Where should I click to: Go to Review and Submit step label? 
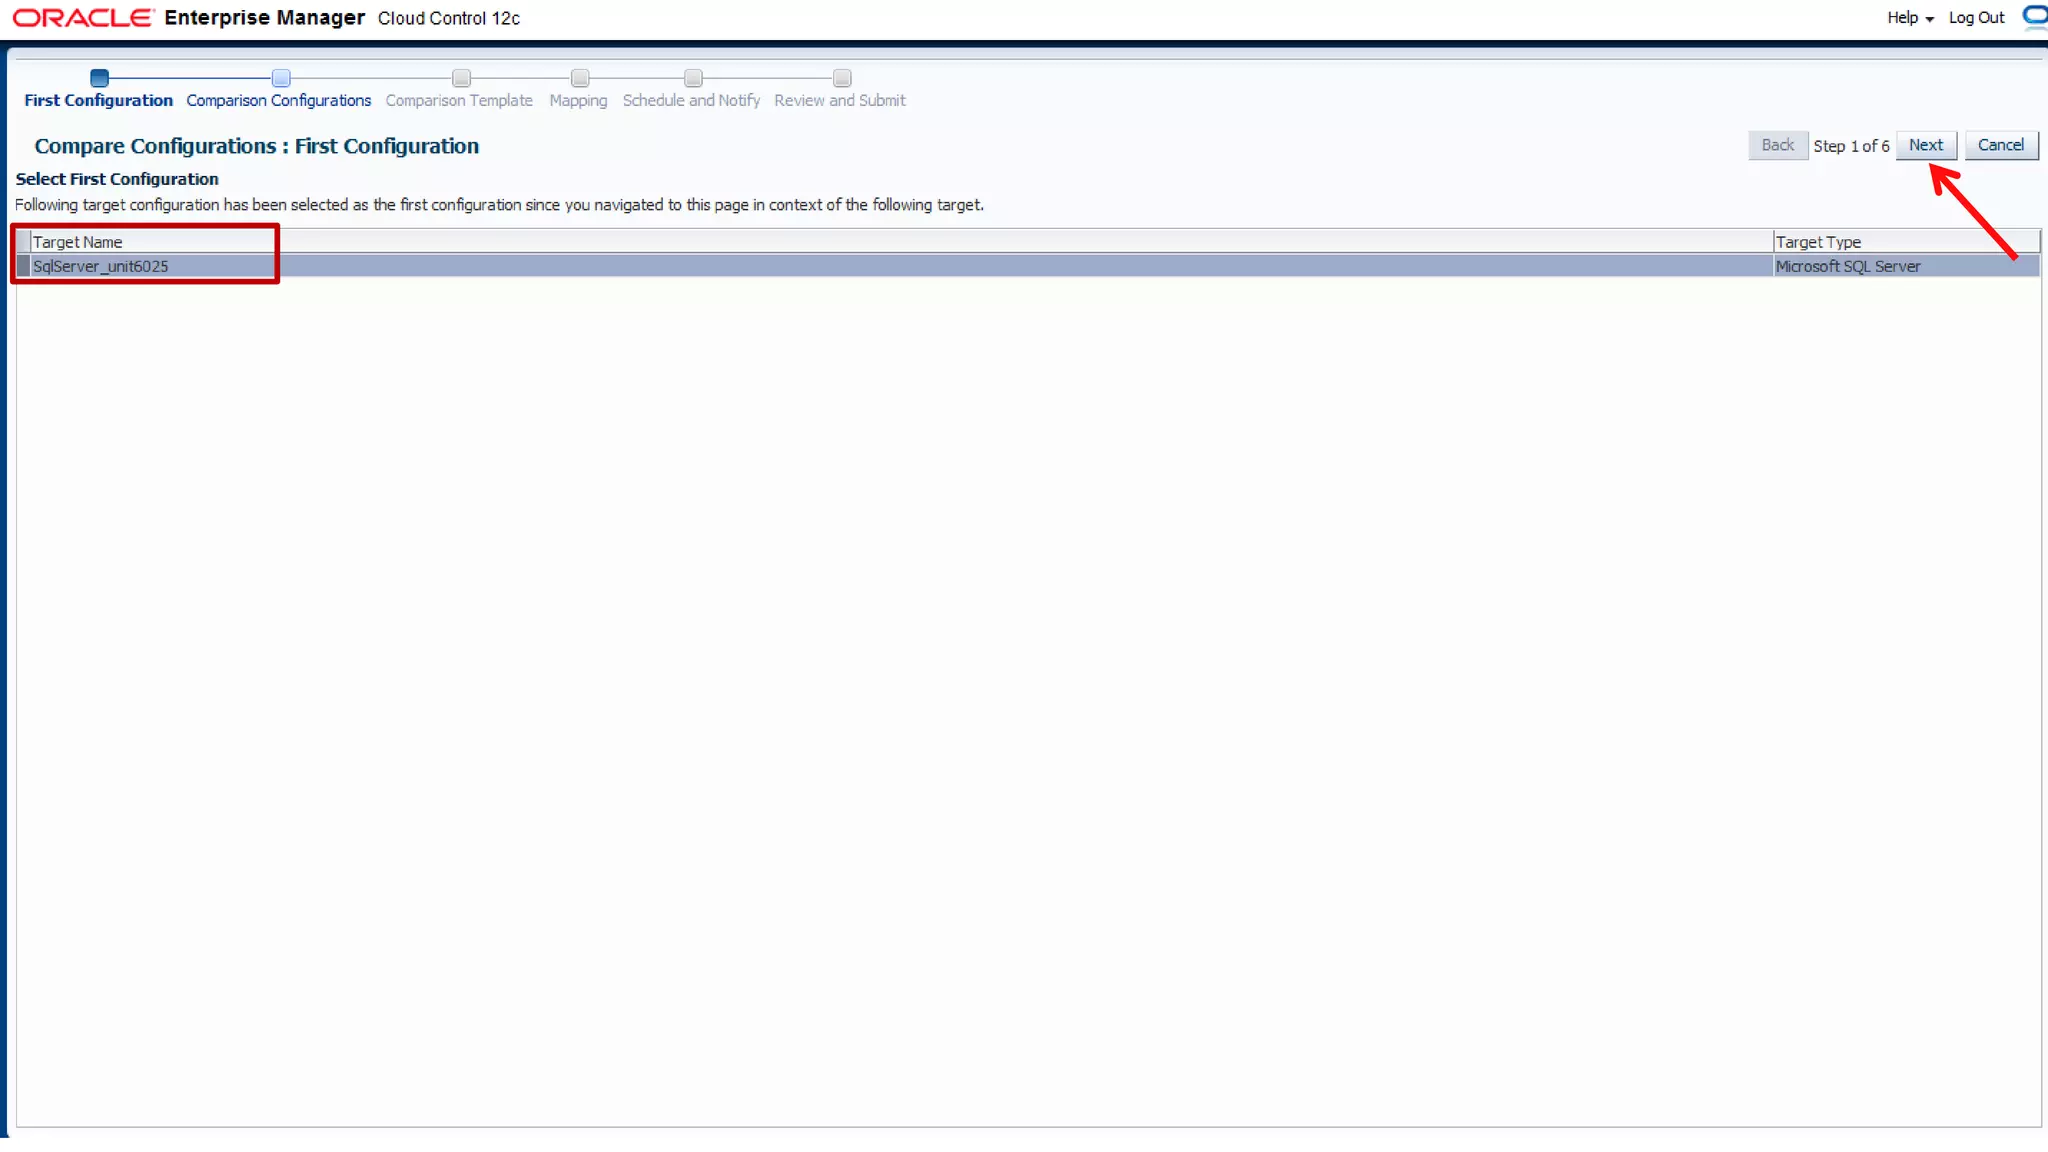tap(840, 100)
